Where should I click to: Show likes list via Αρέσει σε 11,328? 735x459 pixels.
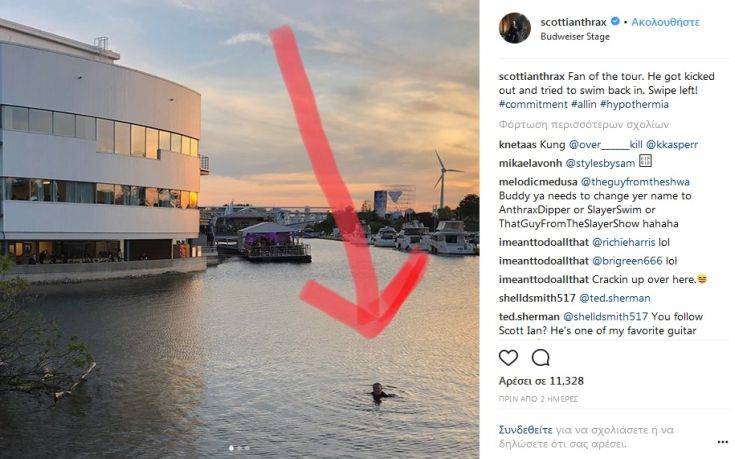(x=541, y=381)
